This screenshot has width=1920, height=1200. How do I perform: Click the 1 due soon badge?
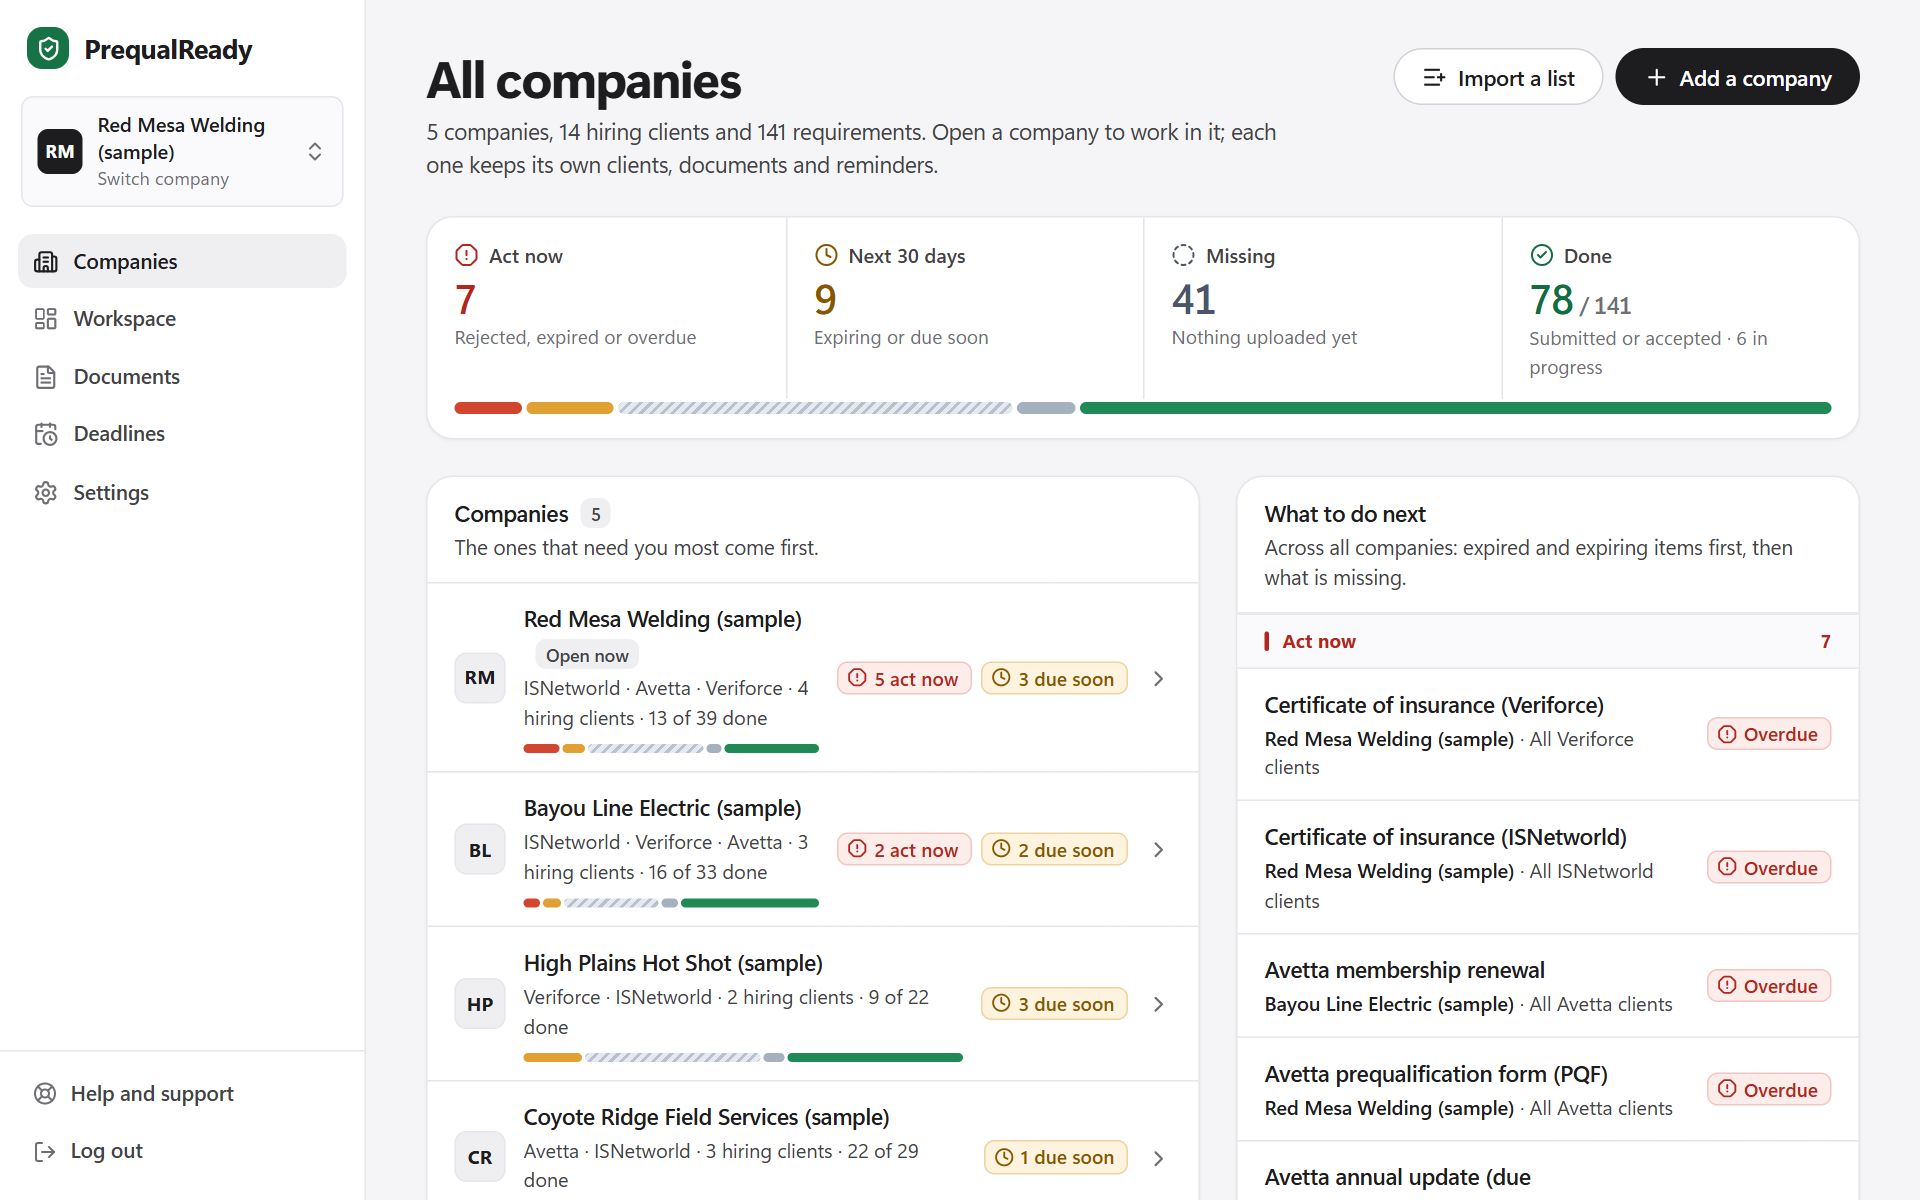1056,1158
